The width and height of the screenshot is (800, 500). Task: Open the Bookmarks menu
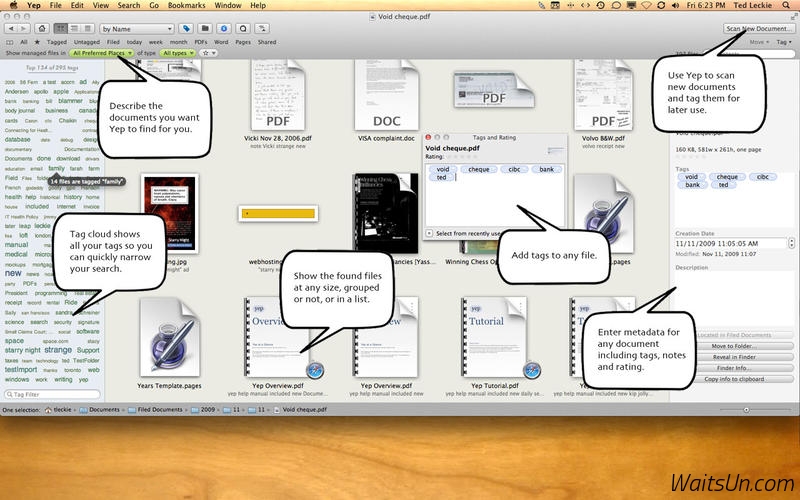coord(186,5)
